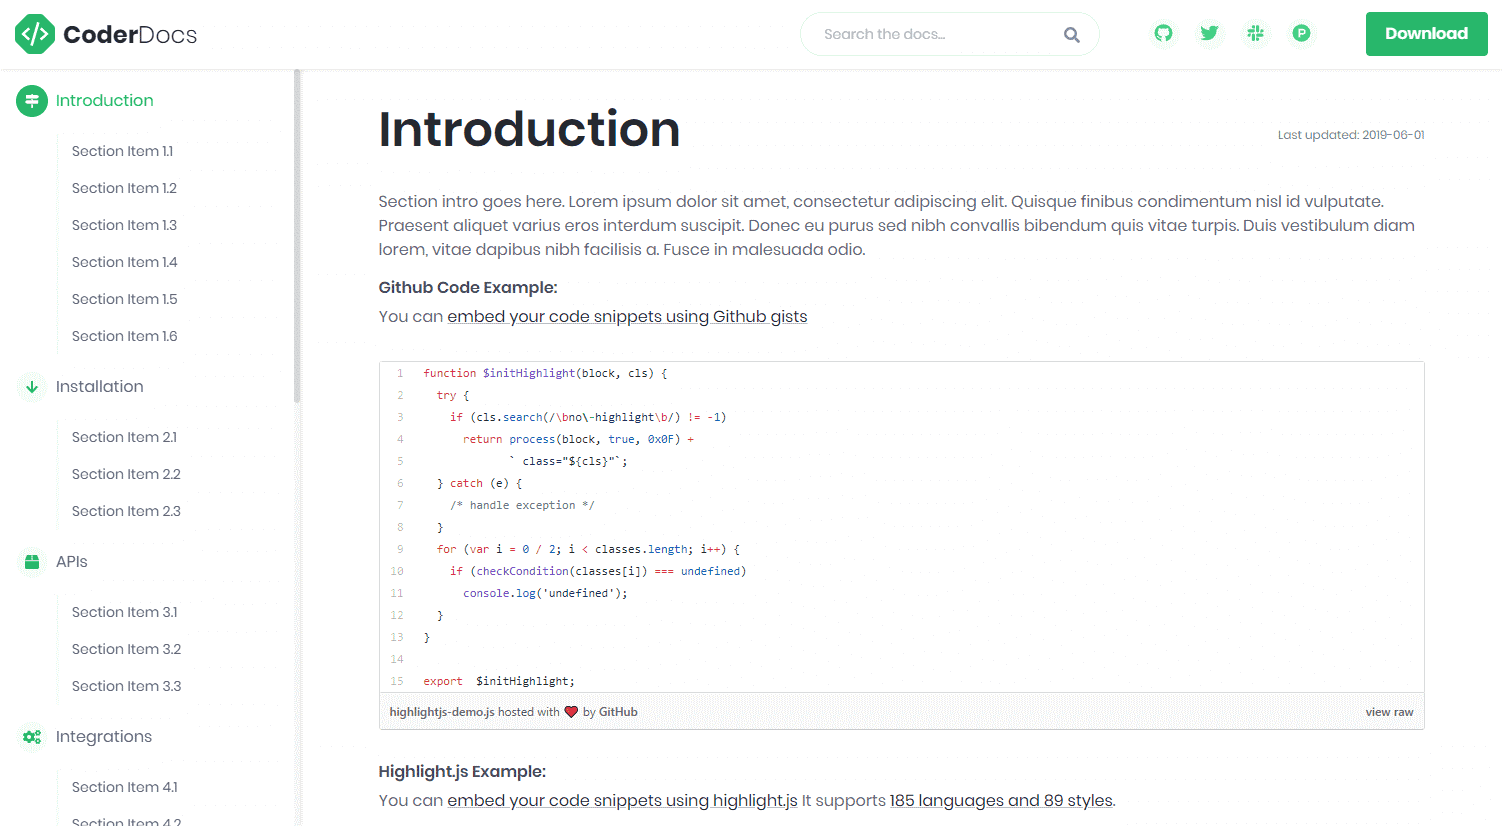Follow the embed snippets using Github gists link
This screenshot has width=1503, height=826.
[627, 317]
